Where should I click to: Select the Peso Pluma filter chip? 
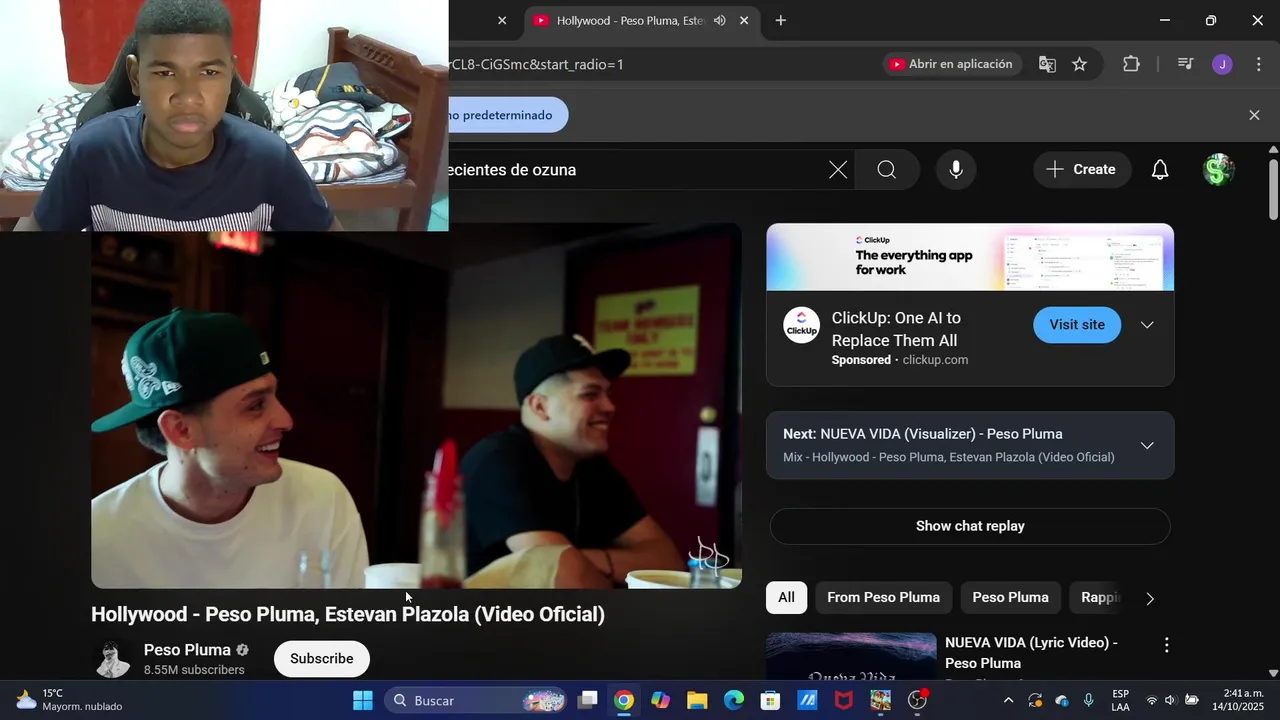1010,597
